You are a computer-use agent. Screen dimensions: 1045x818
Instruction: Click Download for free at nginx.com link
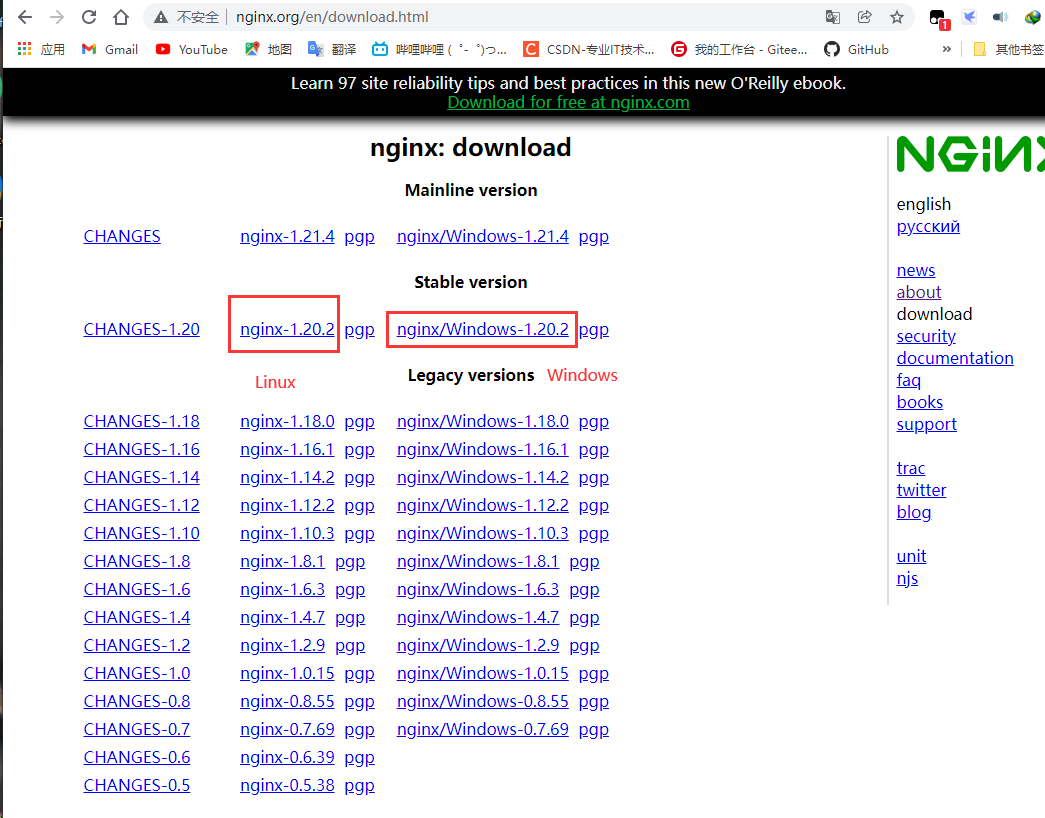click(x=568, y=103)
